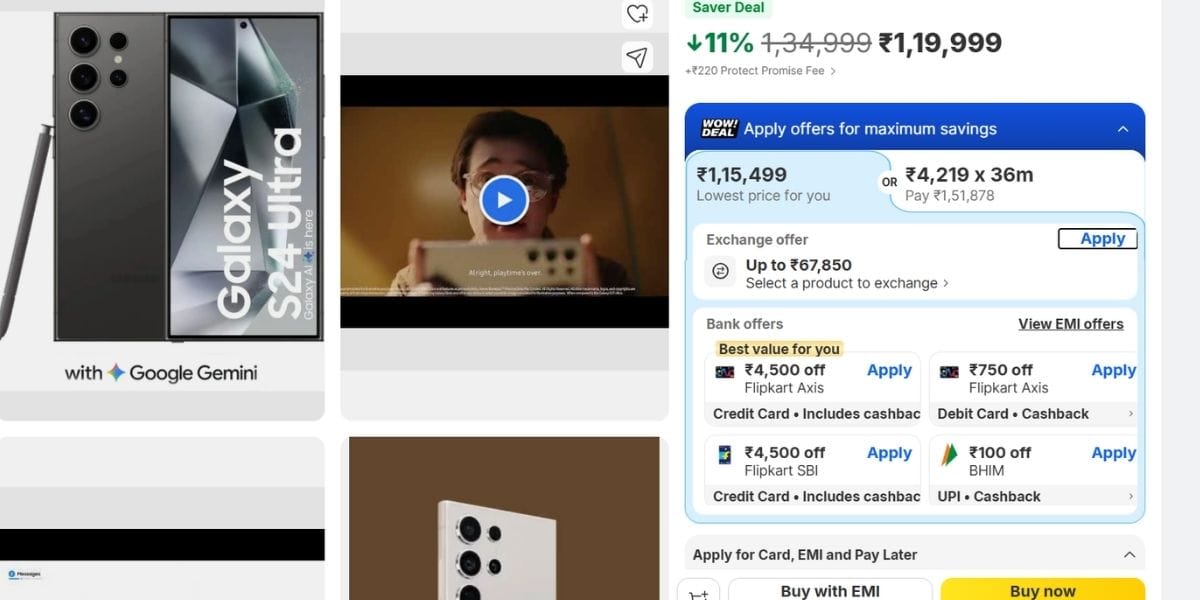The height and width of the screenshot is (600, 1200).
Task: Click the Buy with EMI button
Action: pos(830,590)
